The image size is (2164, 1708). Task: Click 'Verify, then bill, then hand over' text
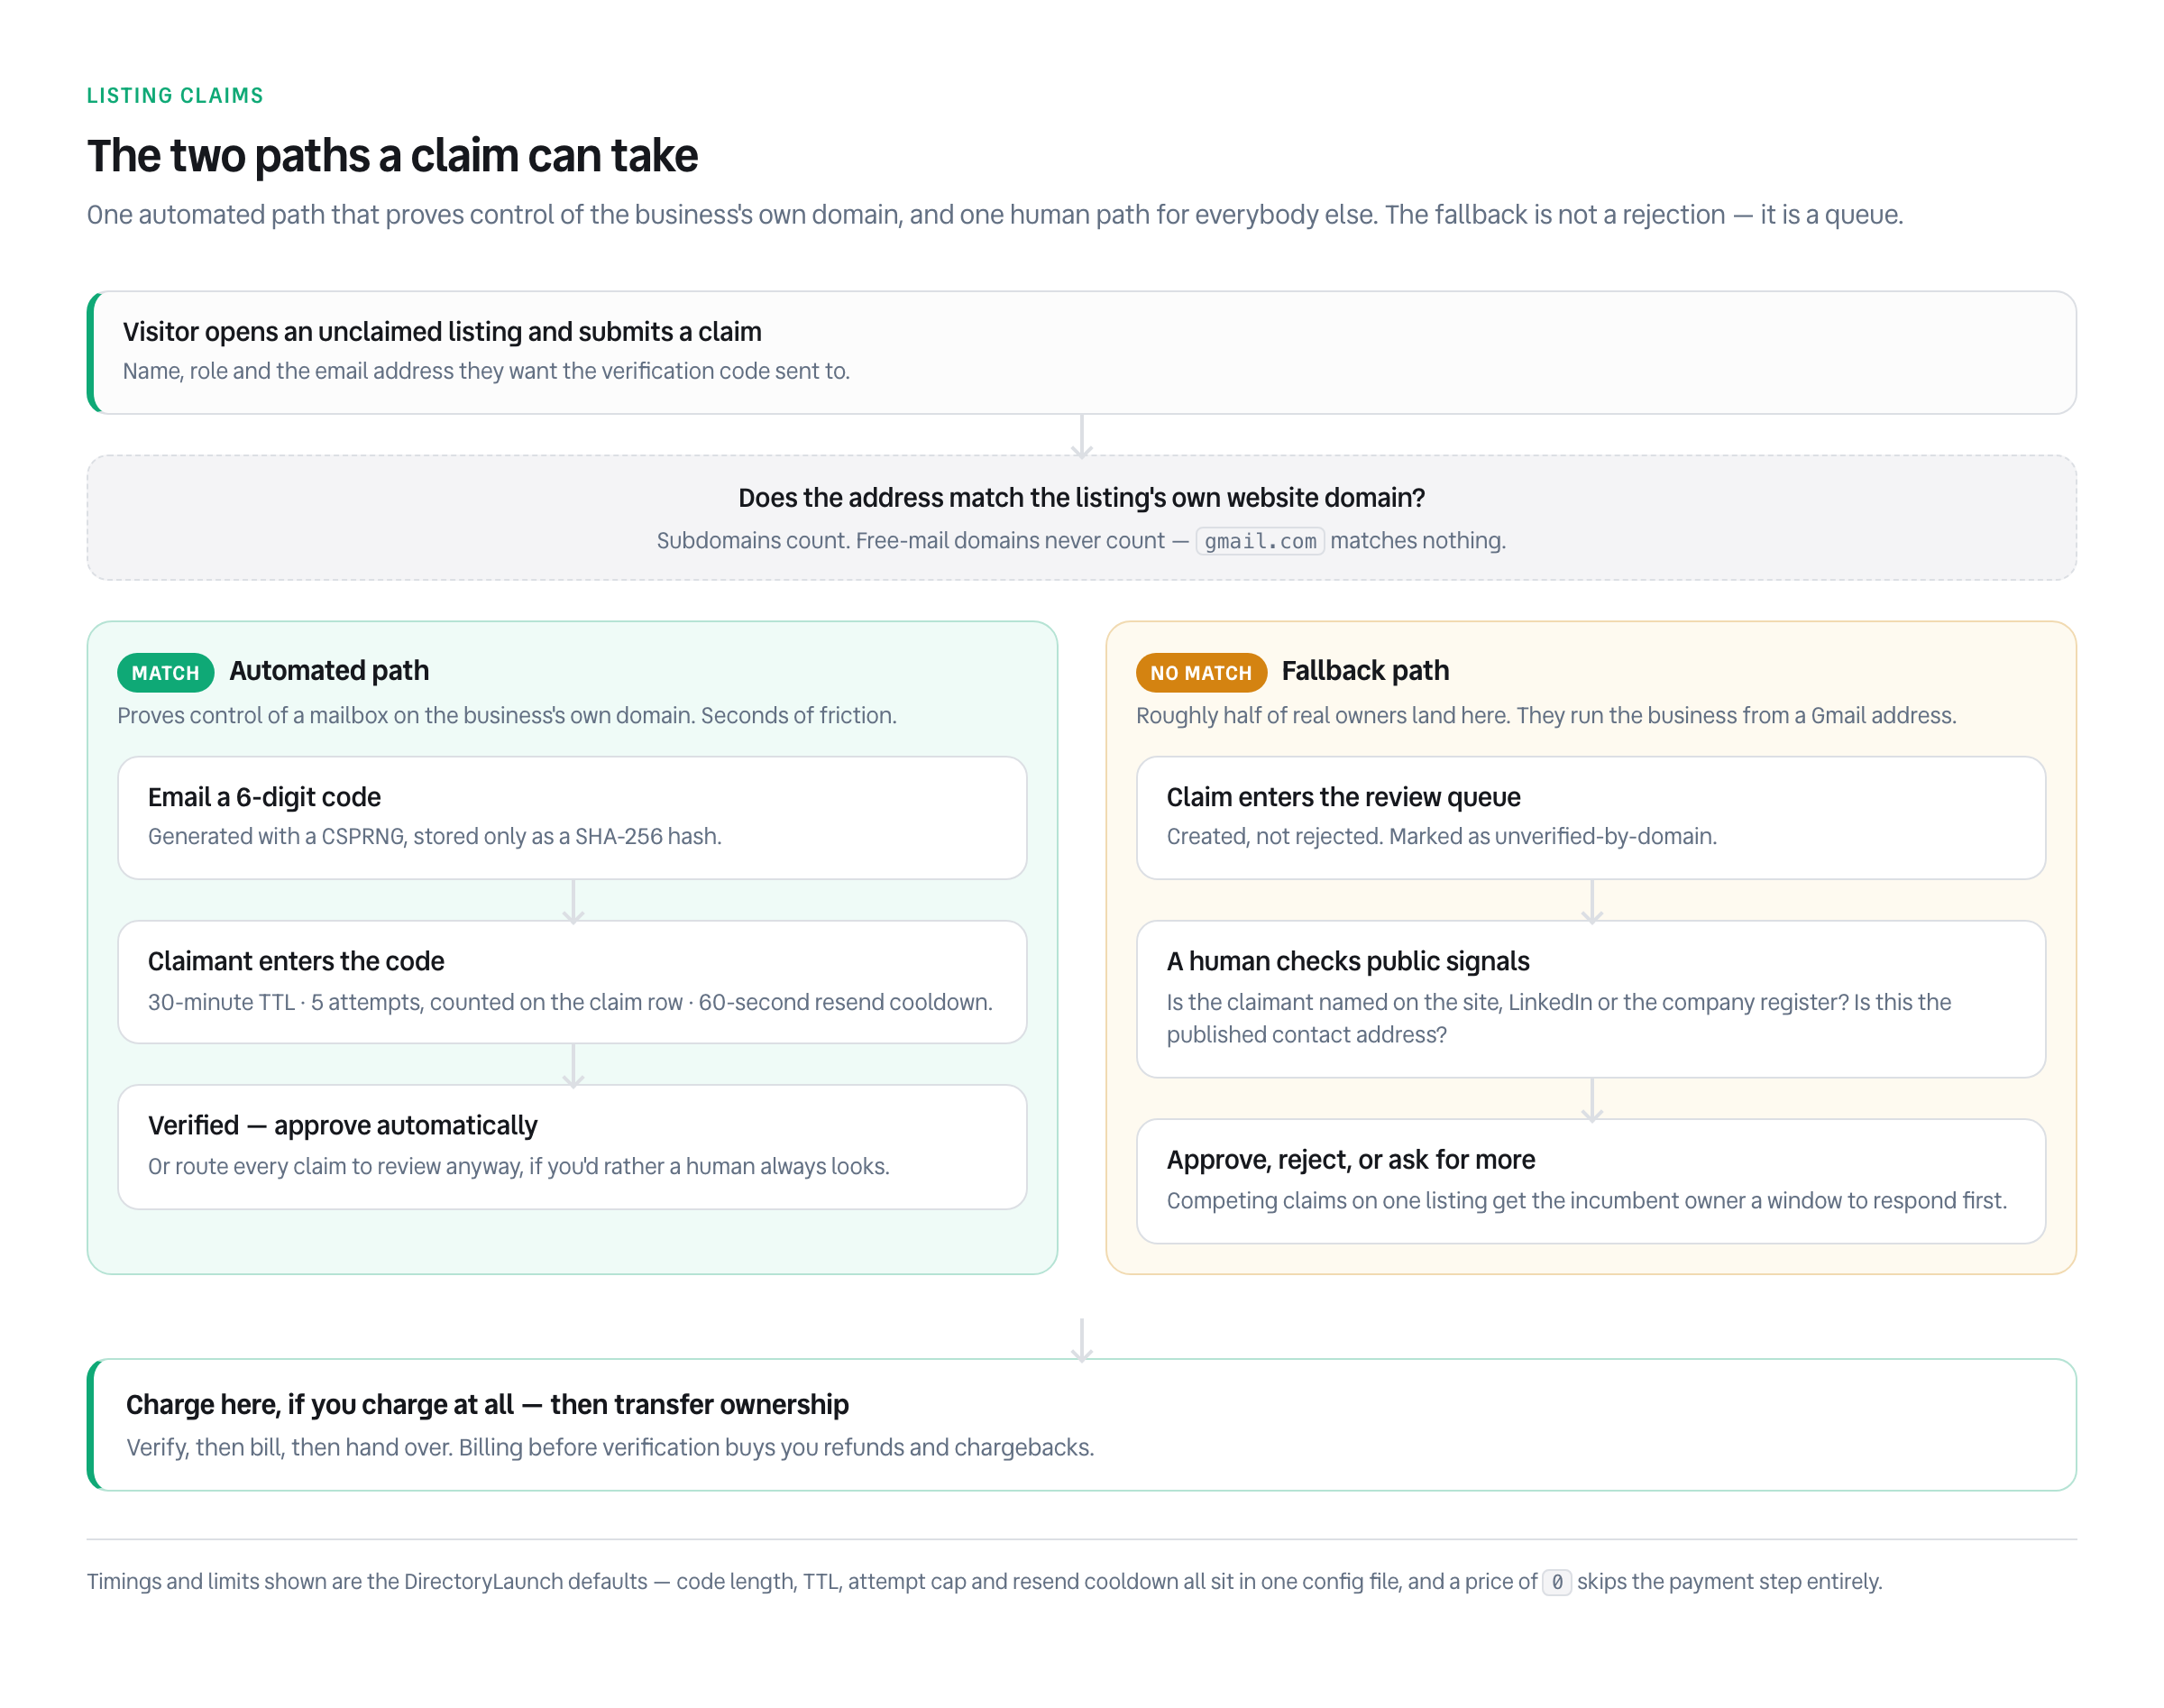pos(610,1447)
